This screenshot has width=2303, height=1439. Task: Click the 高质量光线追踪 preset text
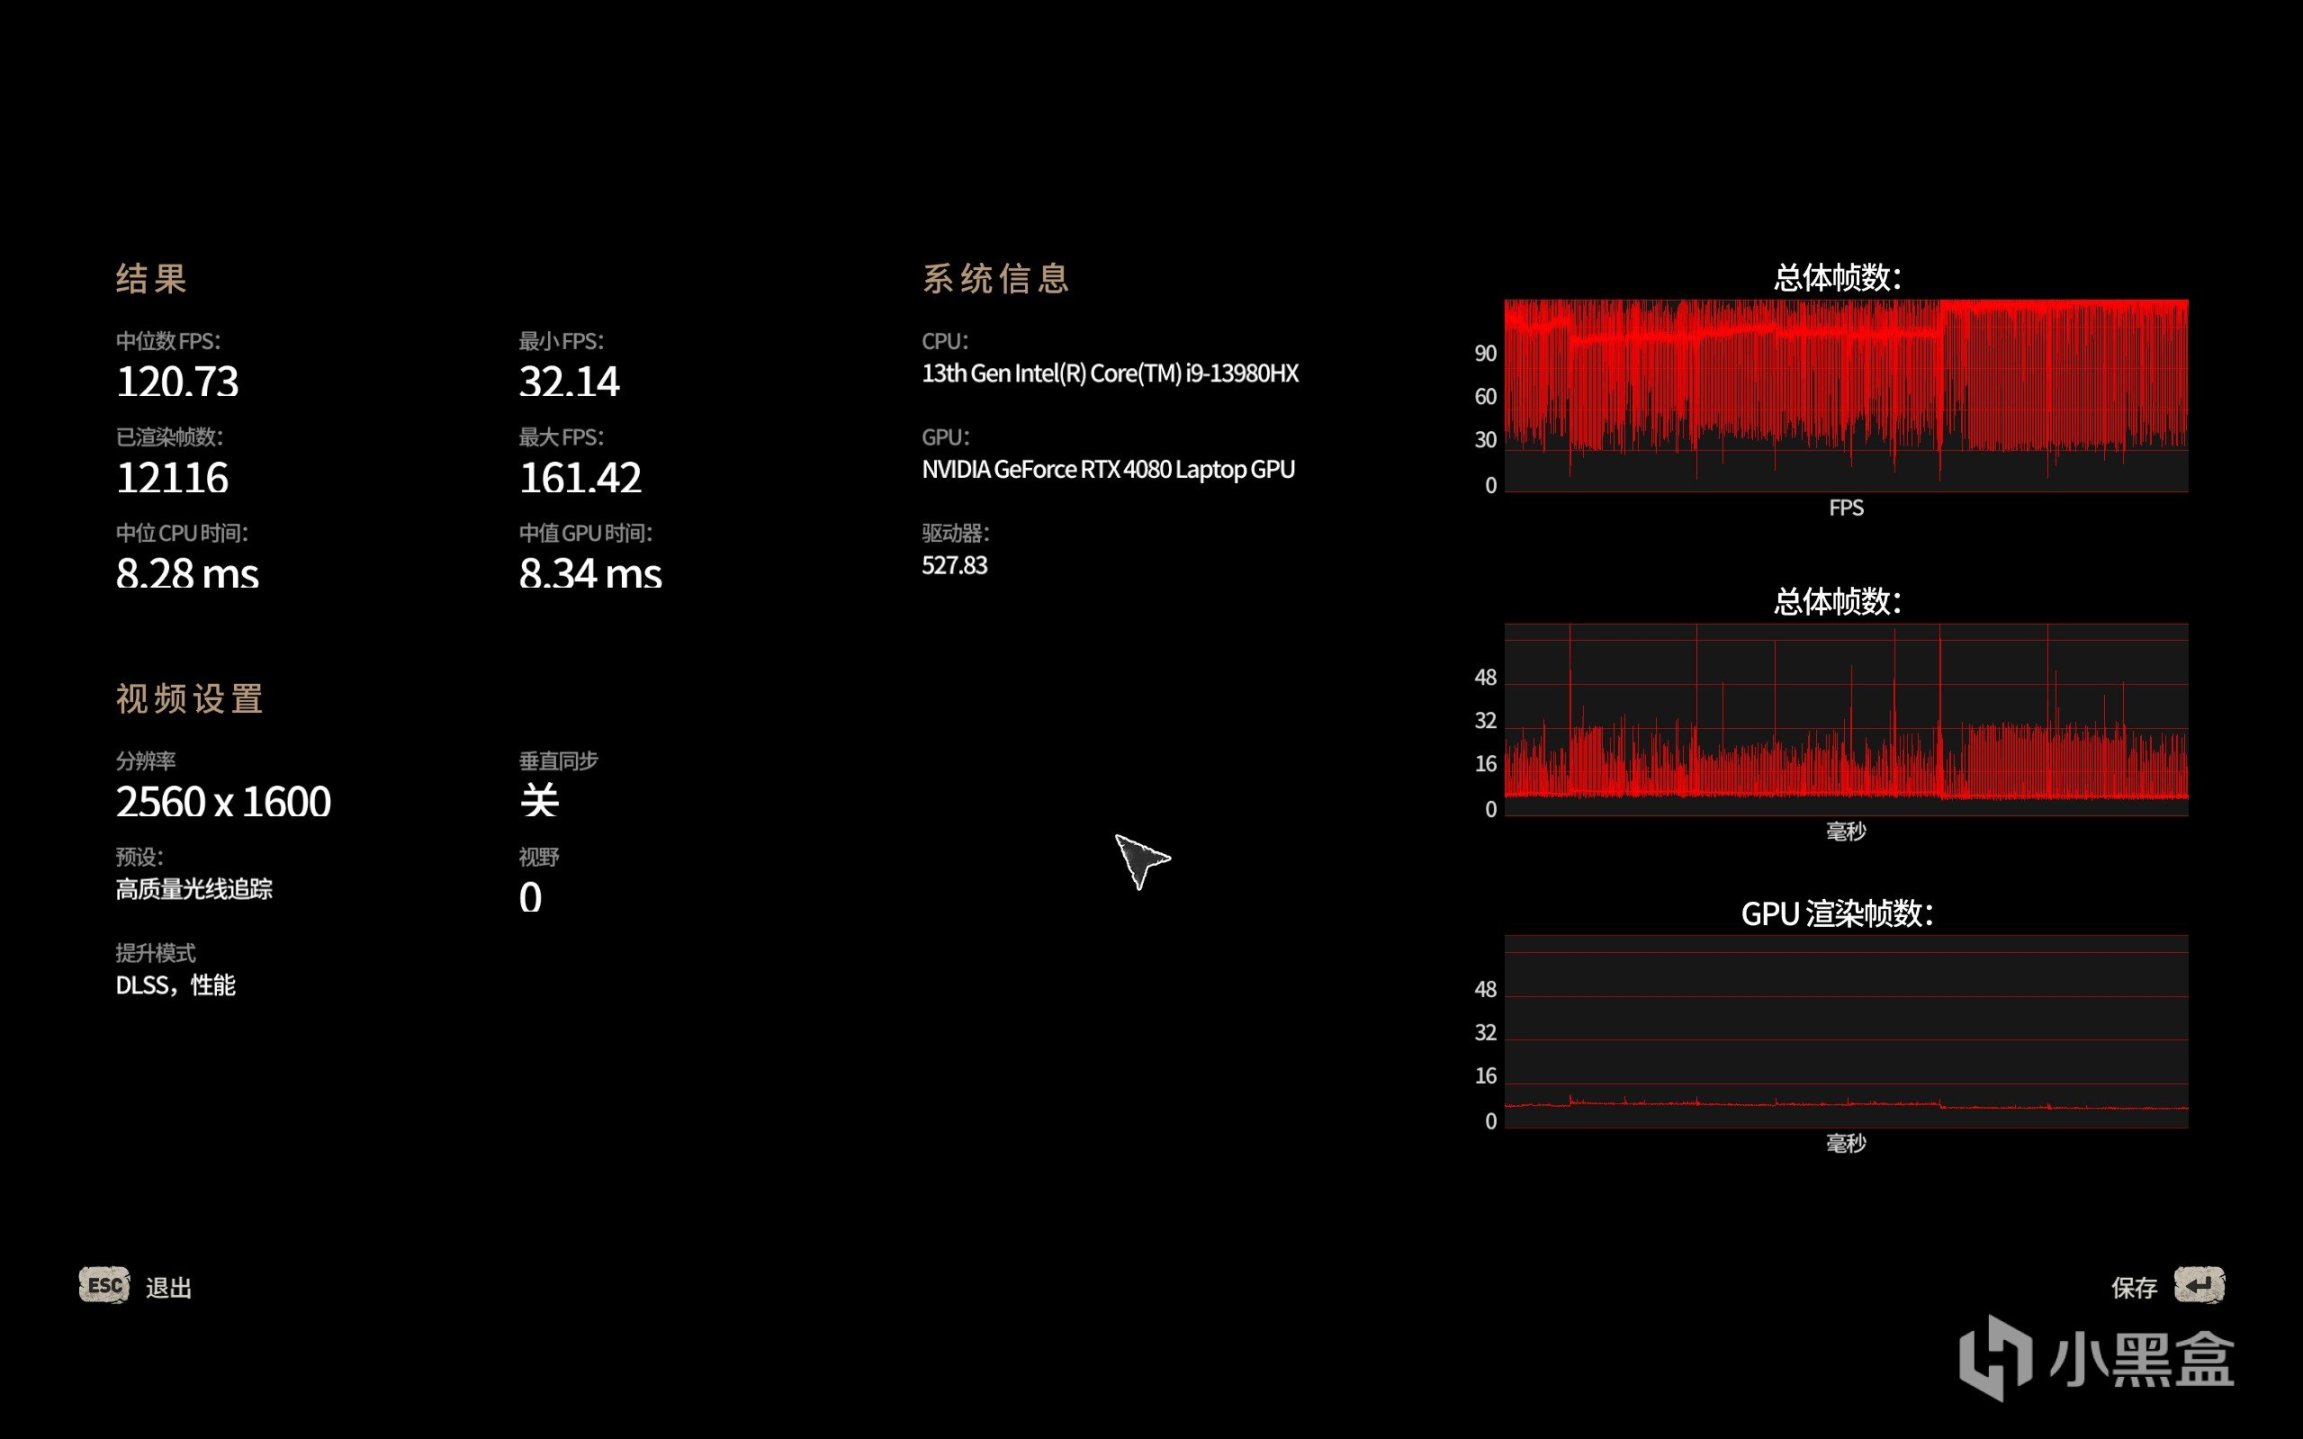click(194, 889)
